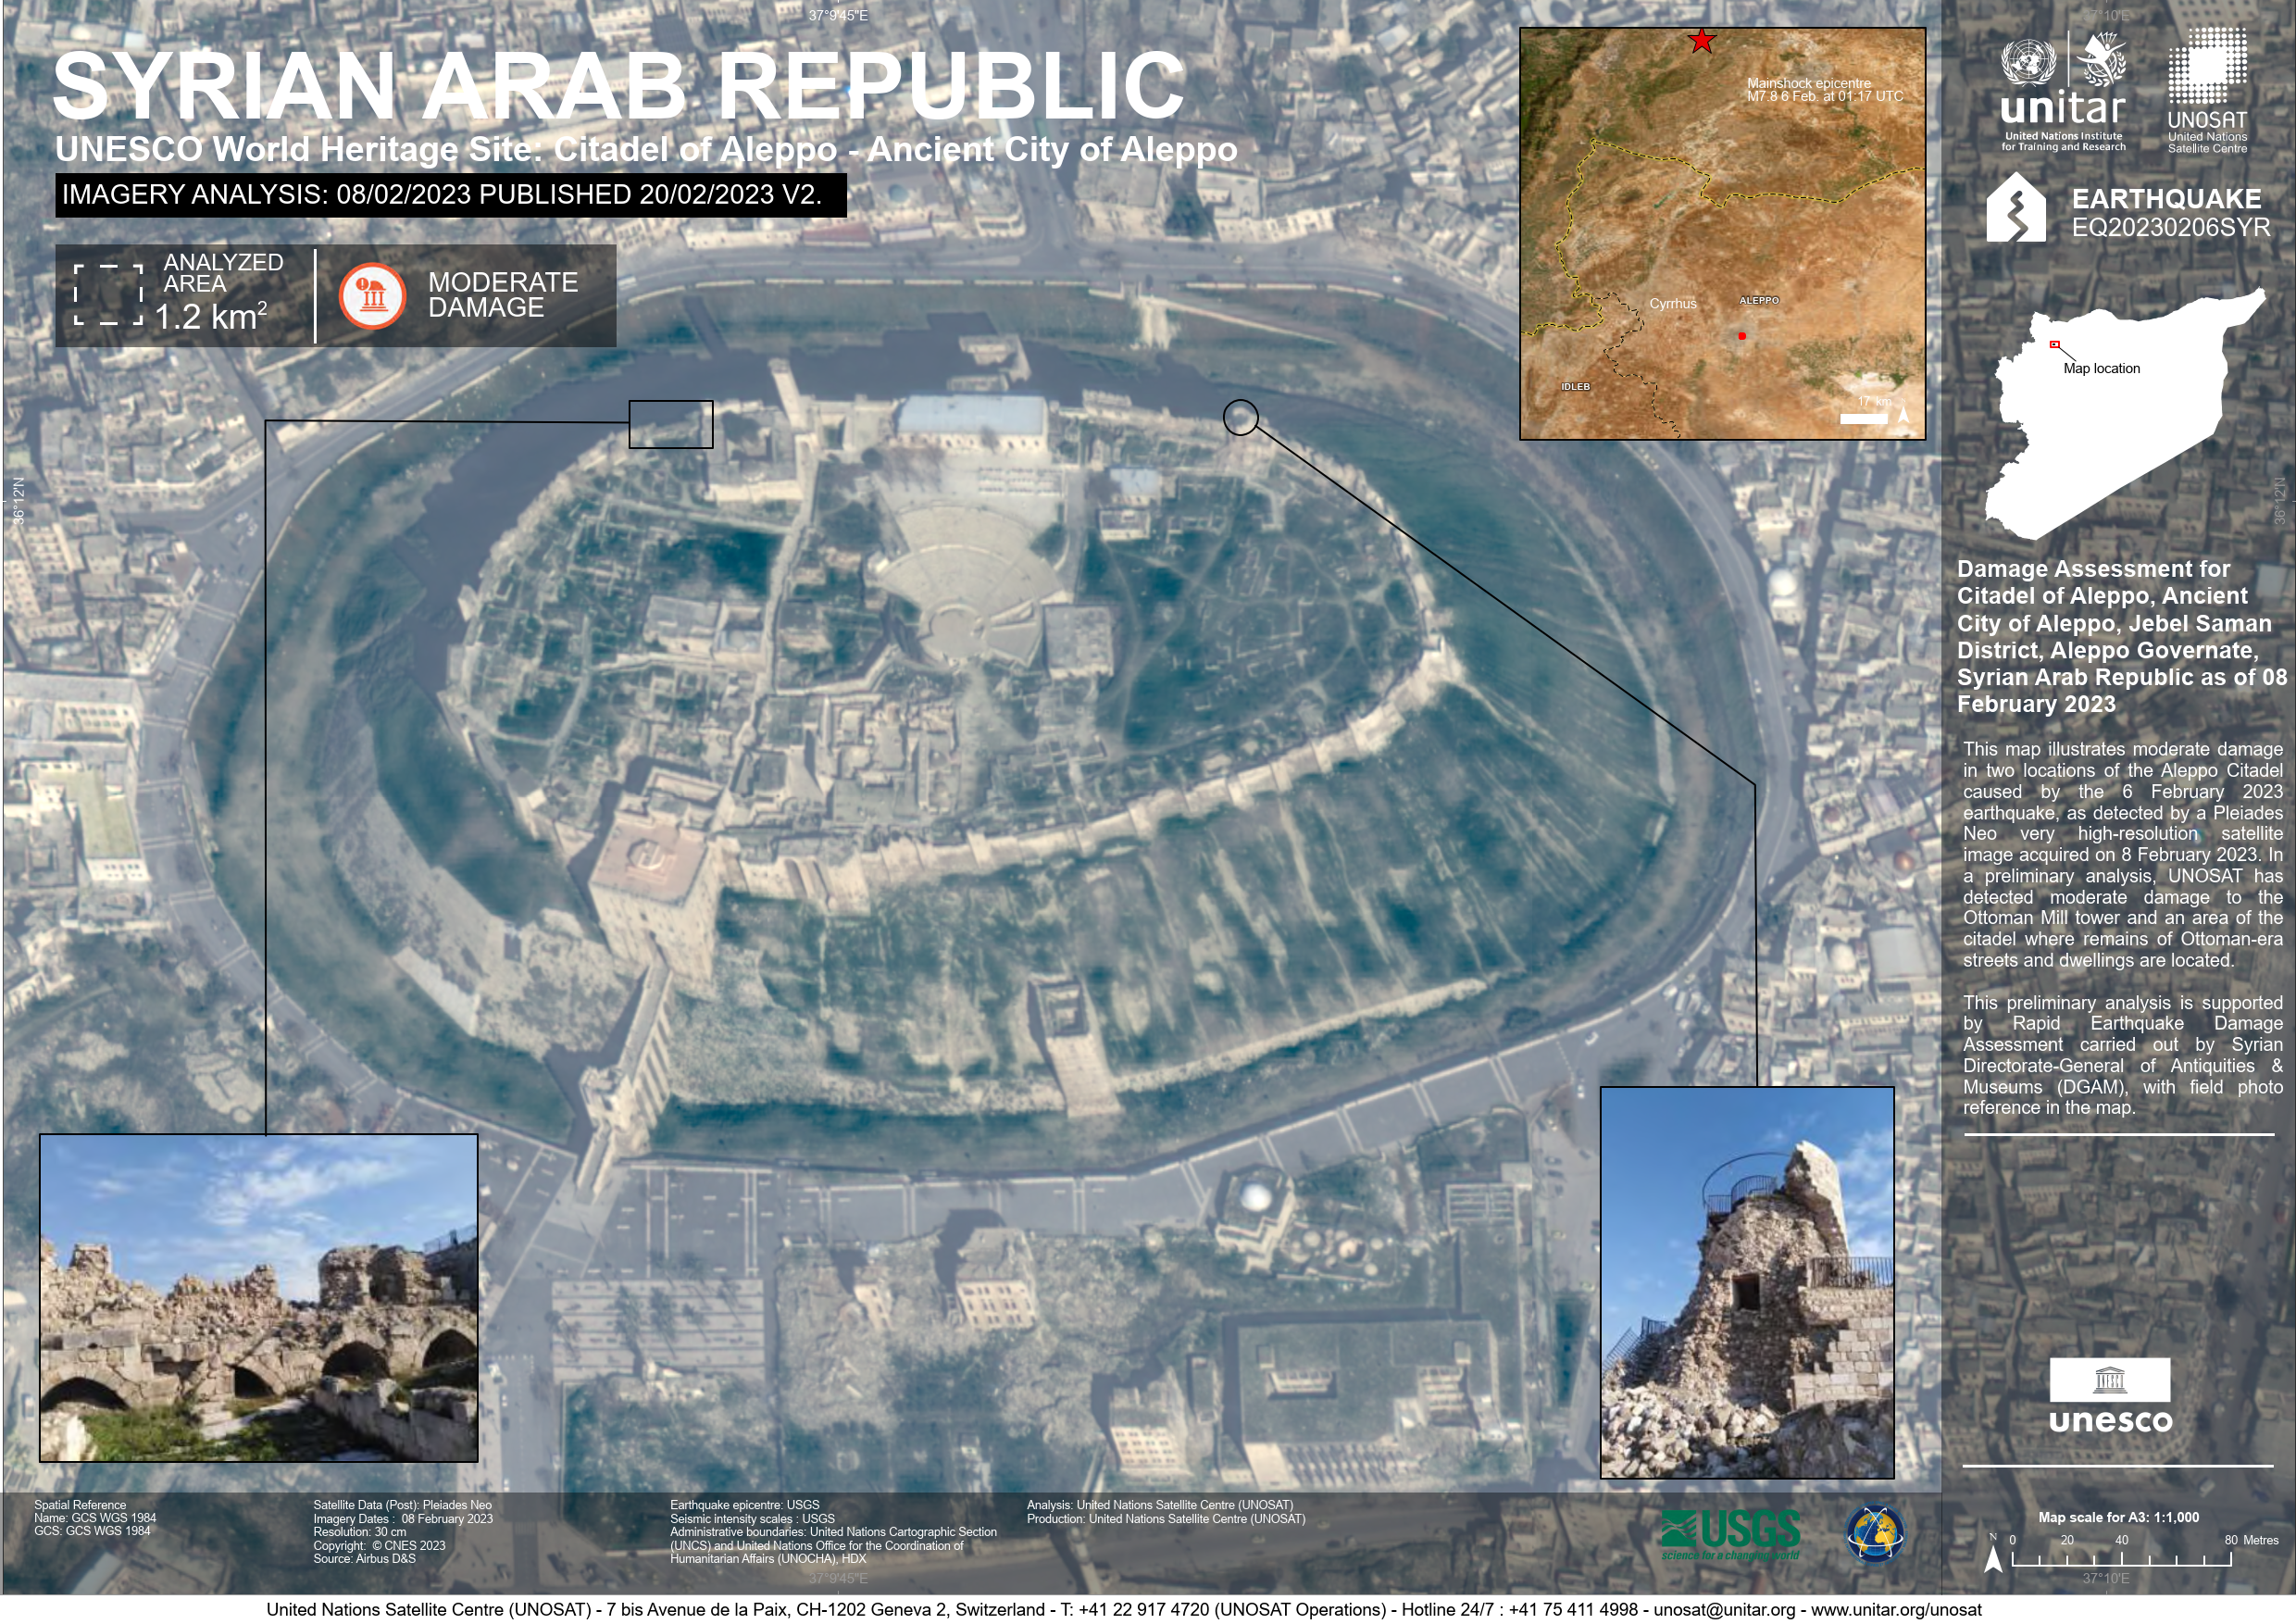Open the arched ruins field photo
Image resolution: width=2296 pixels, height=1624 pixels.
258,1298
